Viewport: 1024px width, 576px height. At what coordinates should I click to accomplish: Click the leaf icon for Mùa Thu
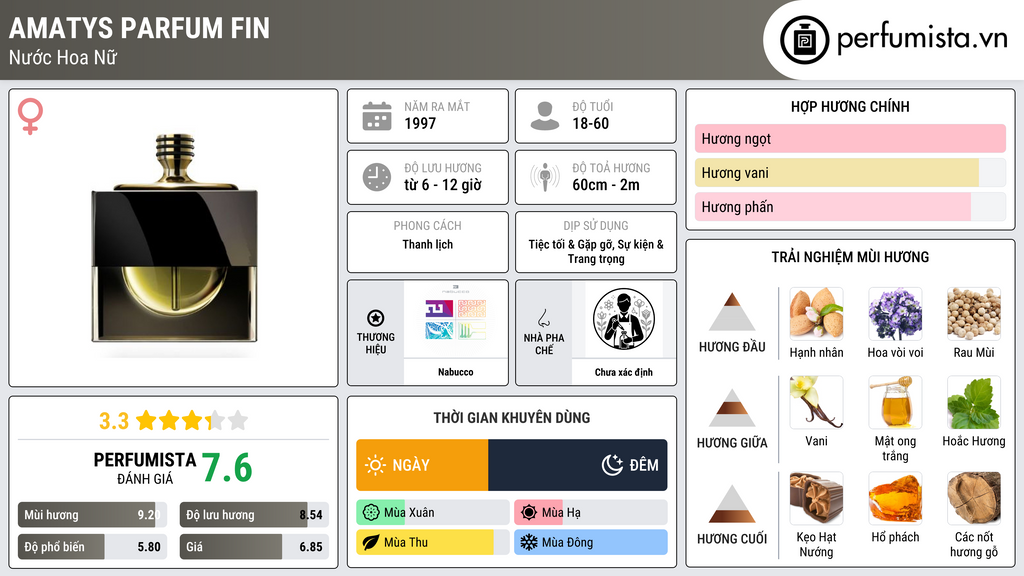click(x=371, y=542)
